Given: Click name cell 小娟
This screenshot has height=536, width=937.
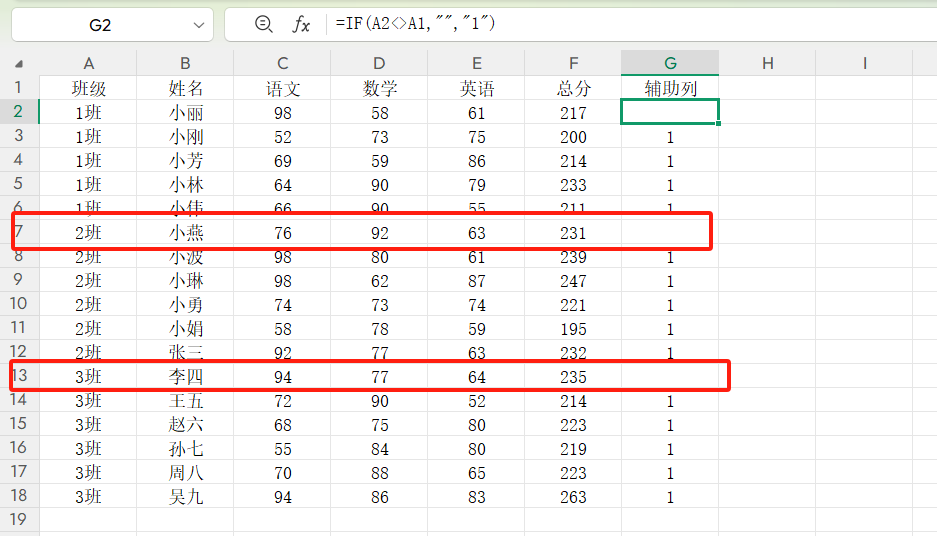Looking at the screenshot, I should coord(185,329).
